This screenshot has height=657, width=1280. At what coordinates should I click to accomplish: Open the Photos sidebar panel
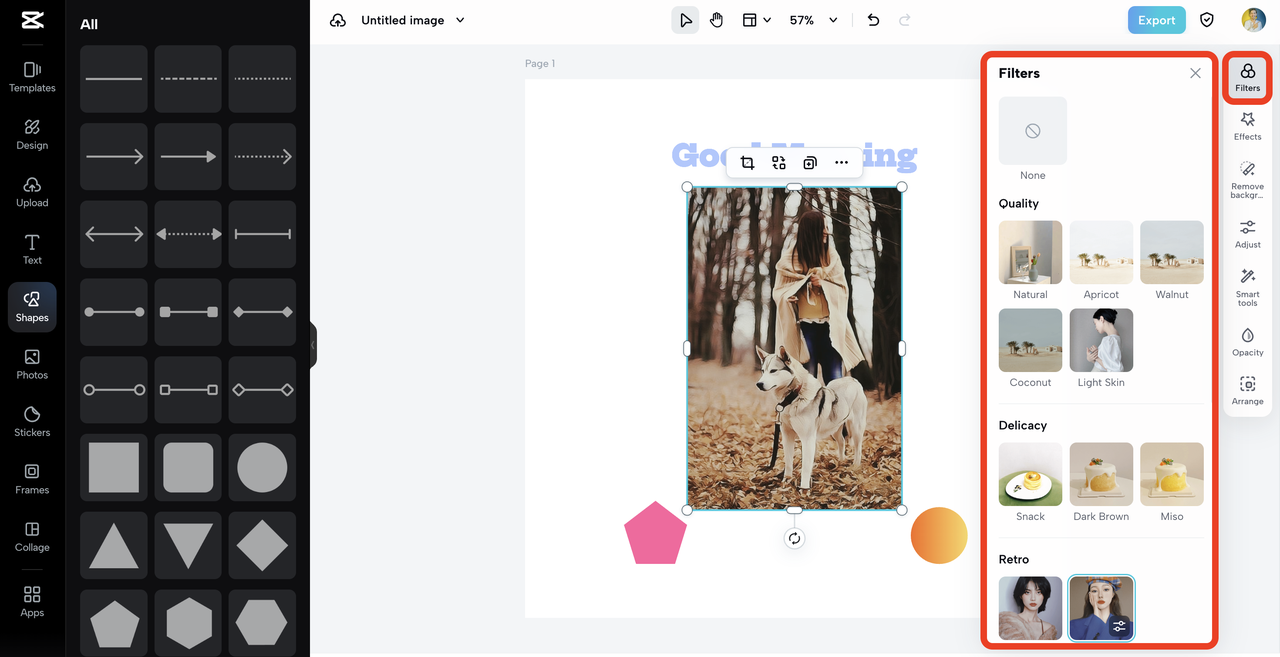(32, 364)
